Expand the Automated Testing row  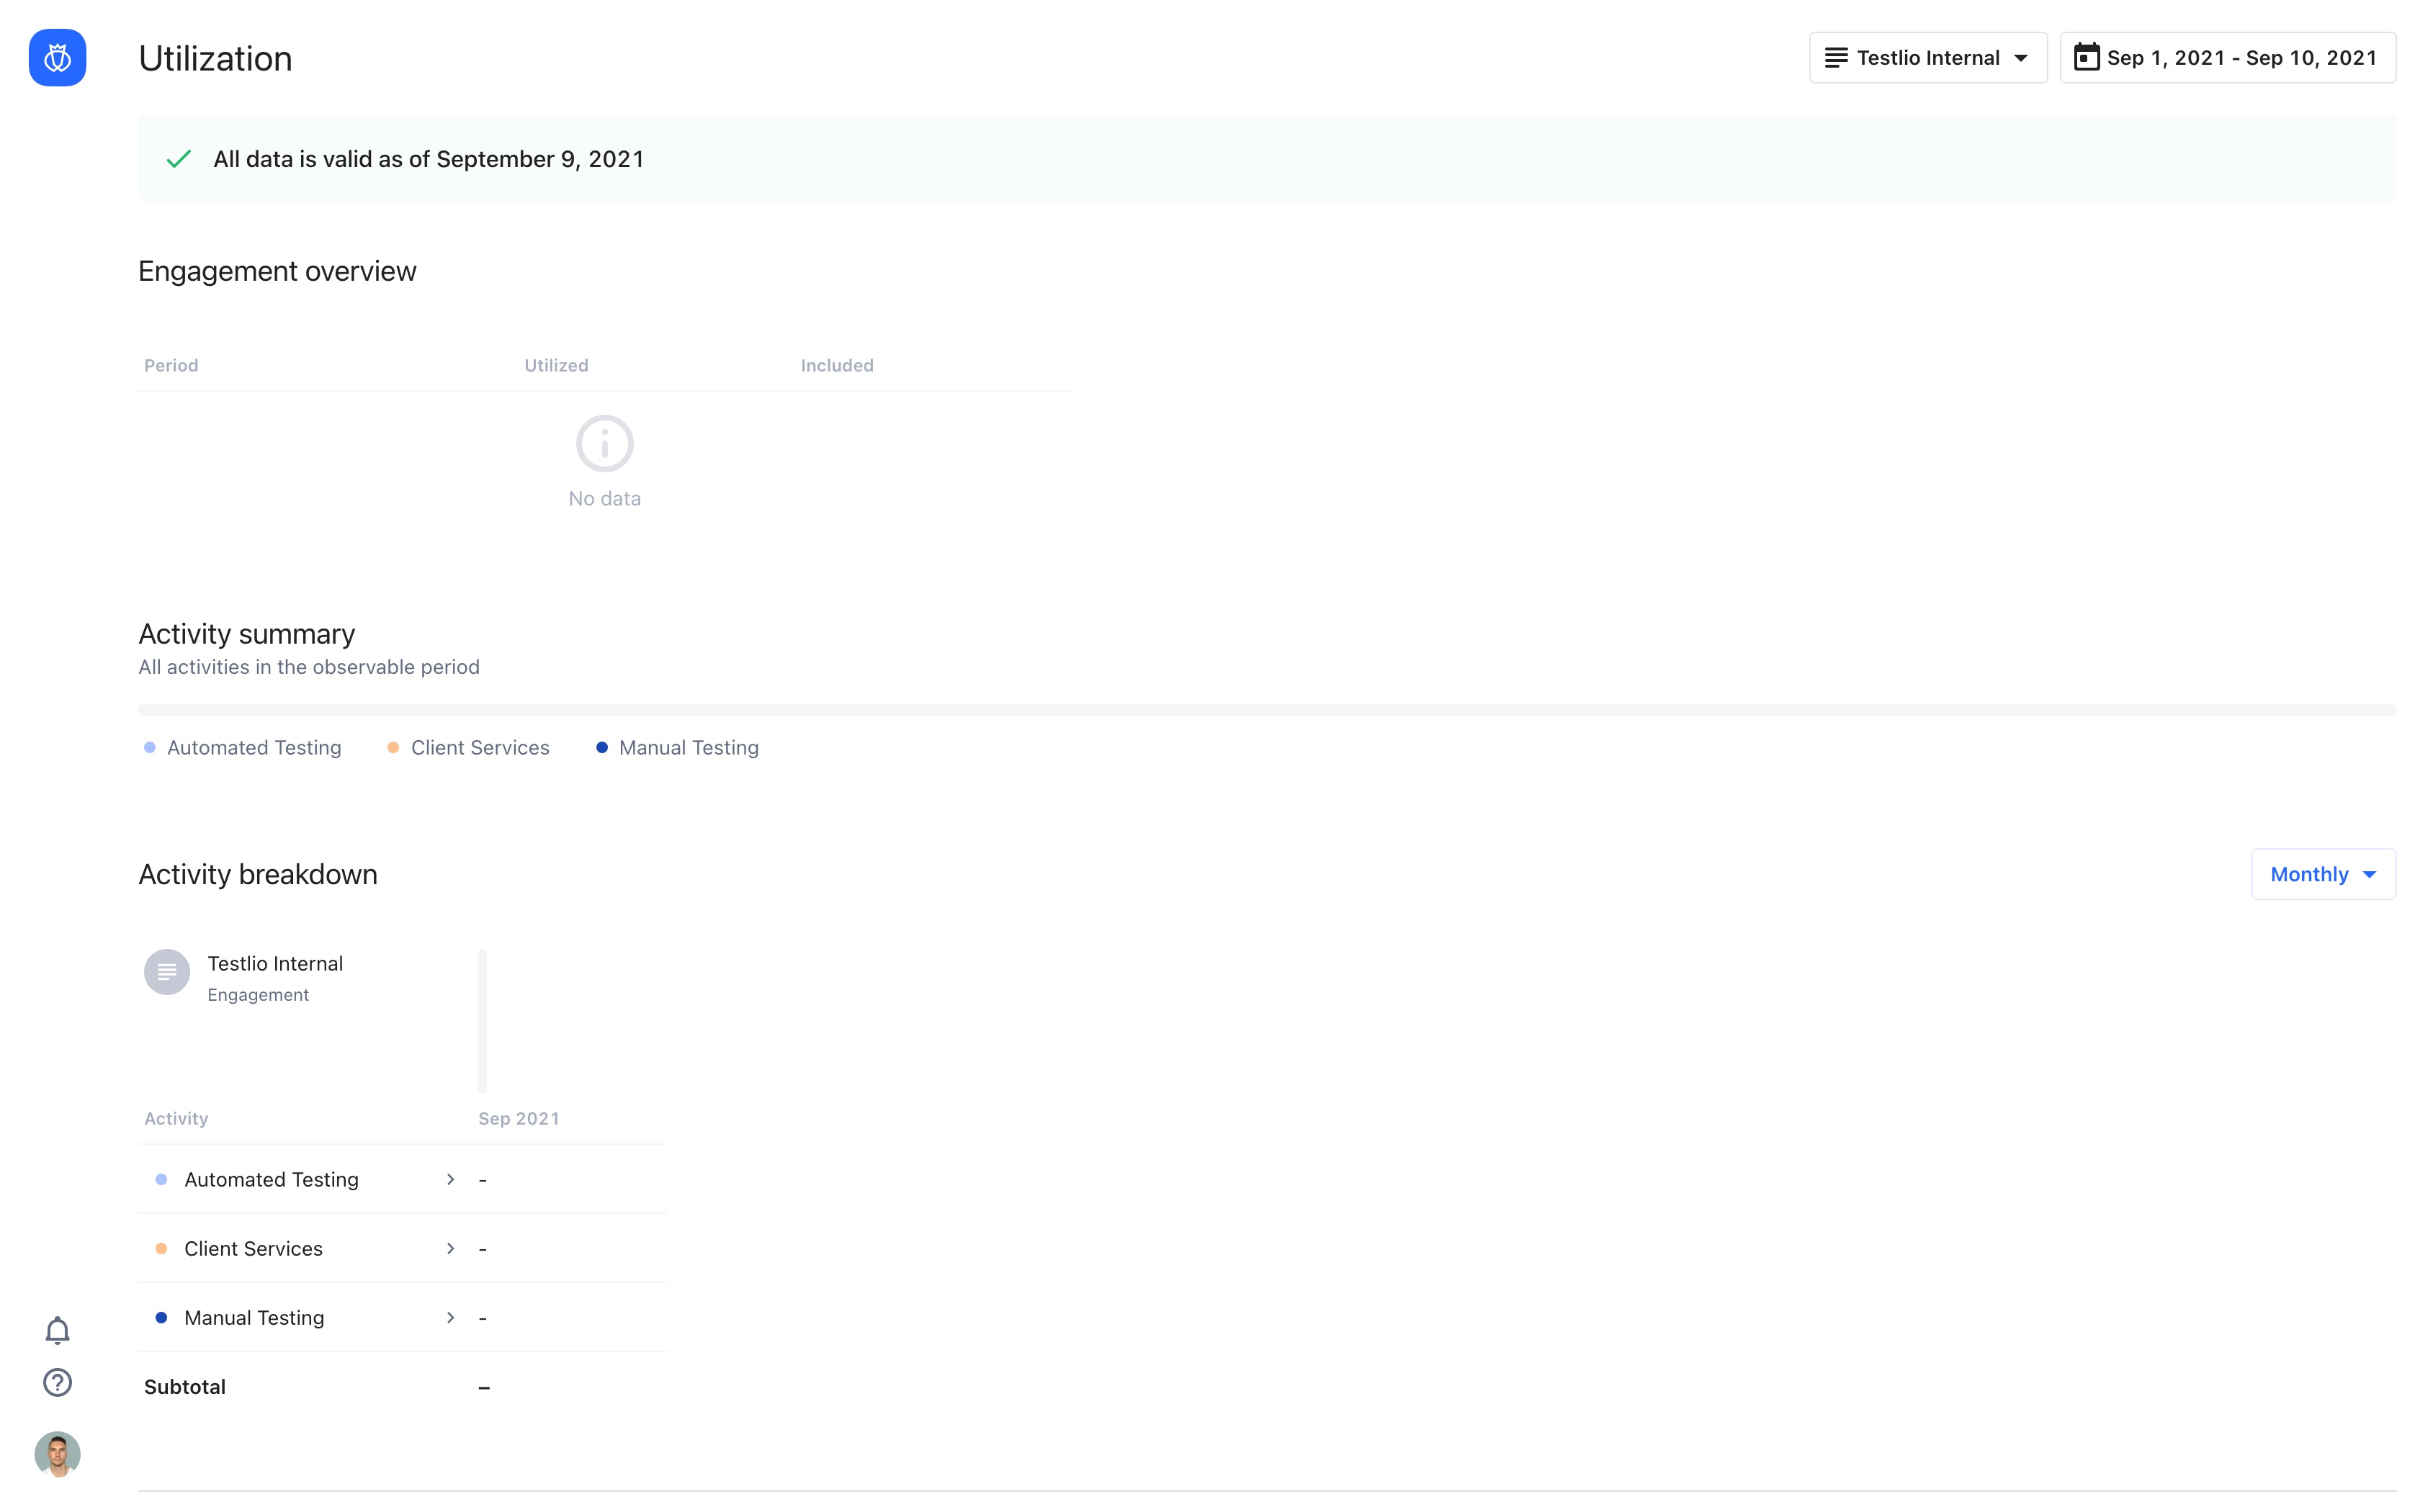(x=451, y=1180)
